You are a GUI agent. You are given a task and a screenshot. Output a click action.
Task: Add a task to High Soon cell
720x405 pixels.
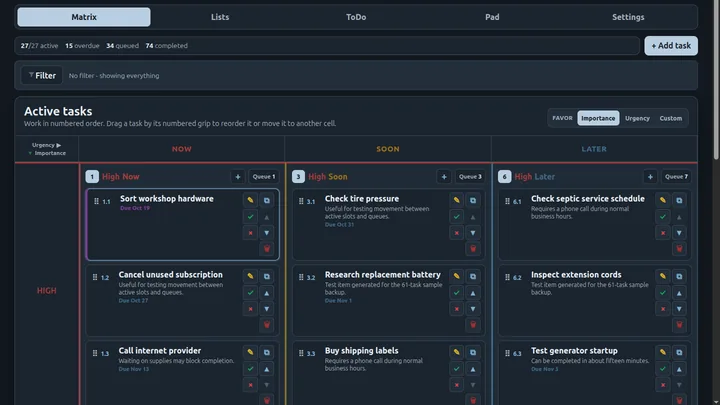click(x=444, y=176)
